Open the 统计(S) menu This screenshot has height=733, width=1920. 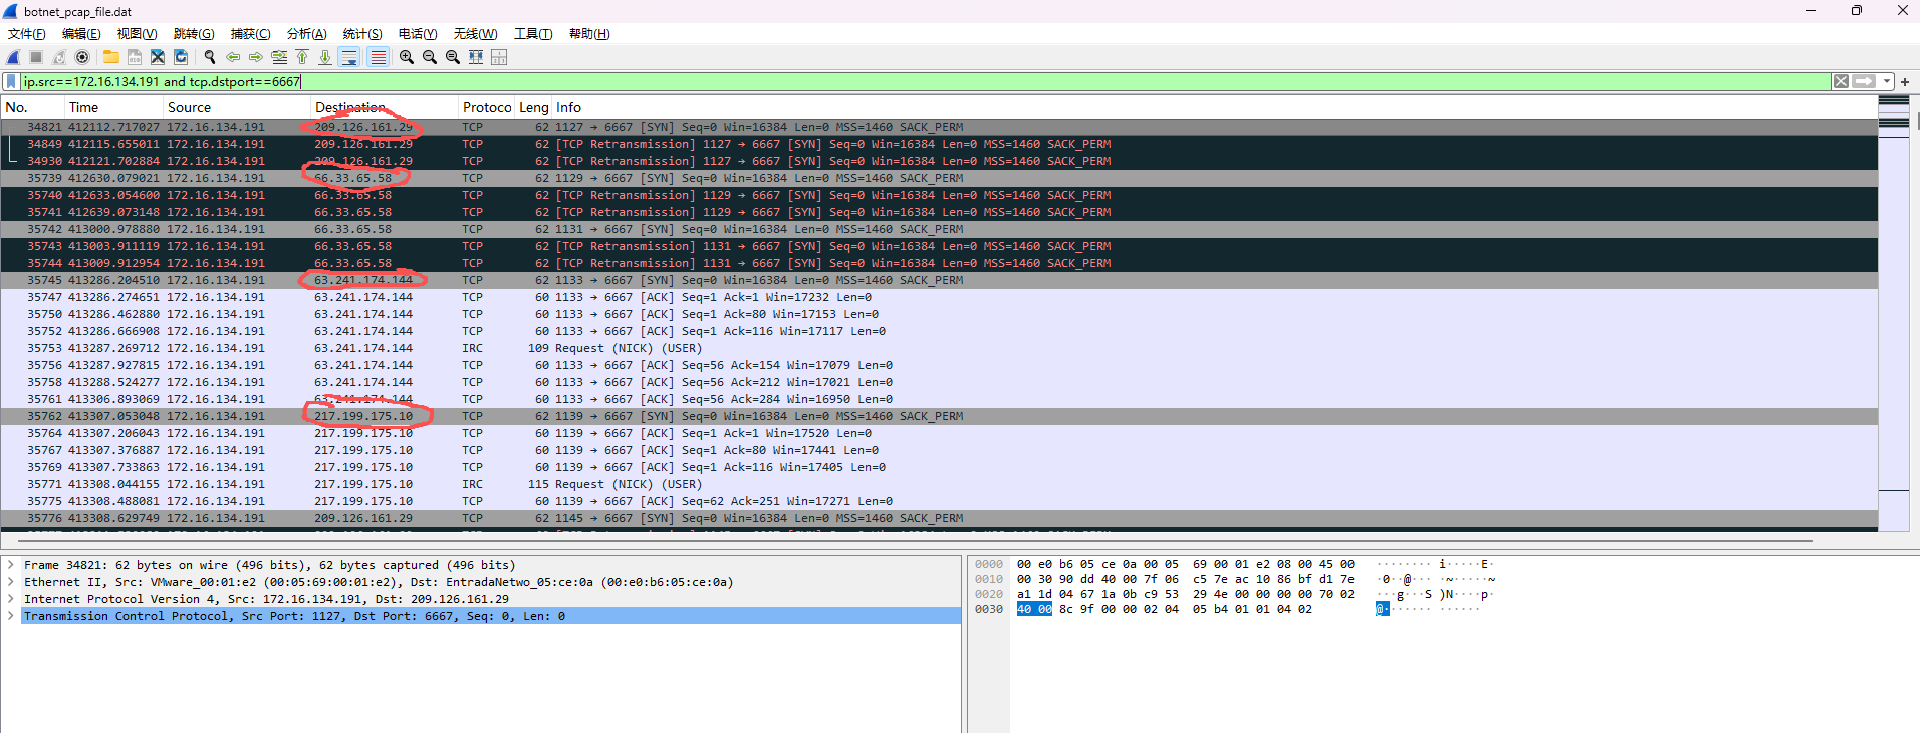click(x=362, y=34)
